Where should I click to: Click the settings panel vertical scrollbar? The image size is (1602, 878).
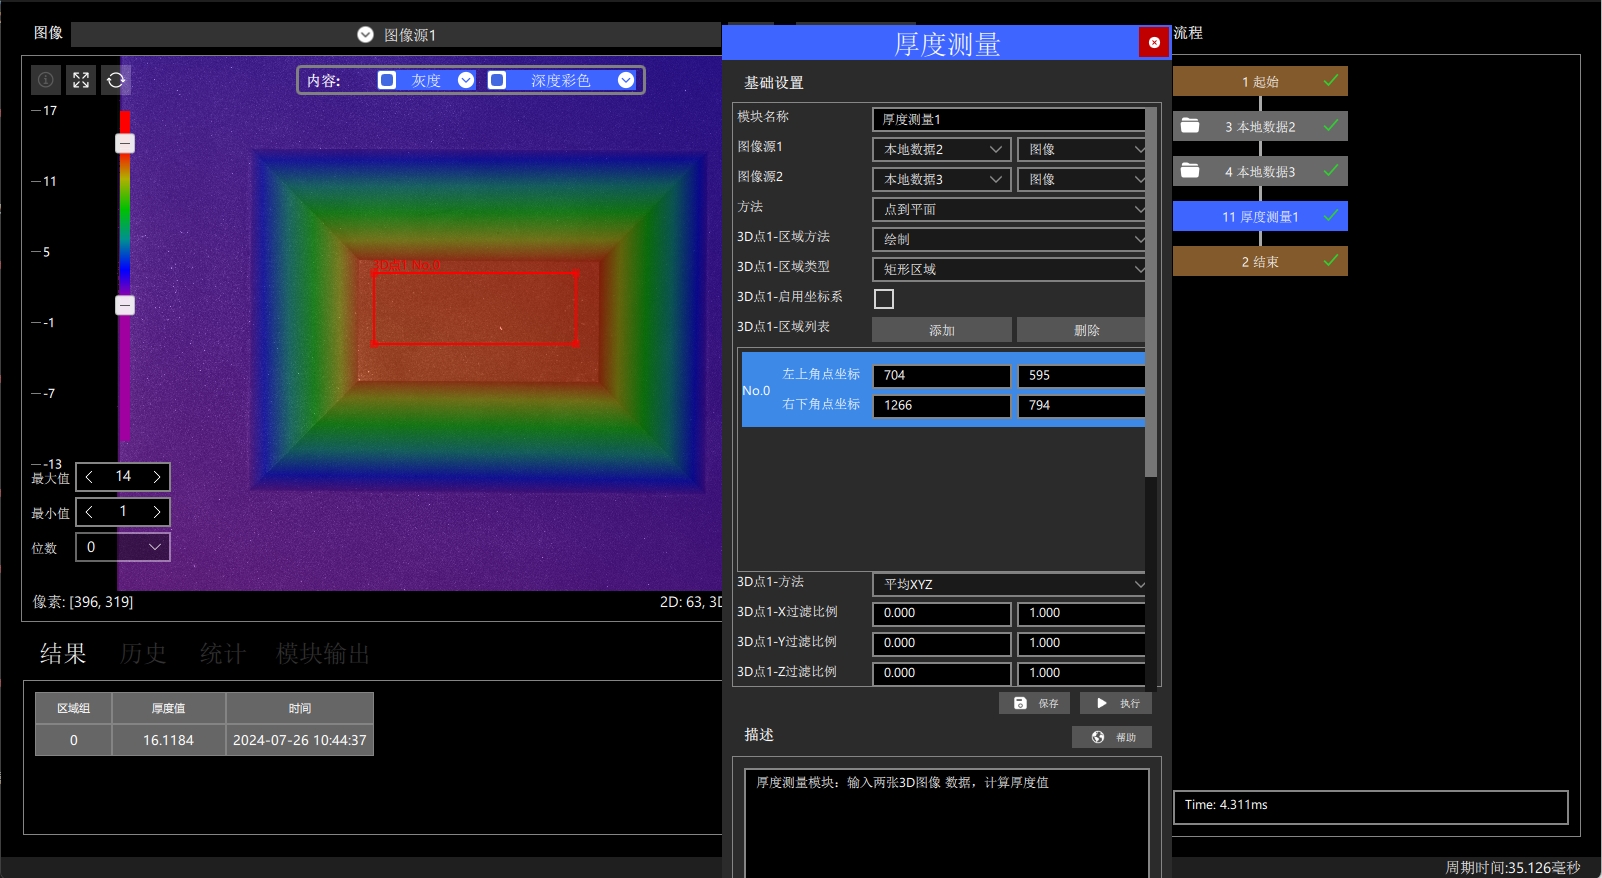click(1151, 292)
